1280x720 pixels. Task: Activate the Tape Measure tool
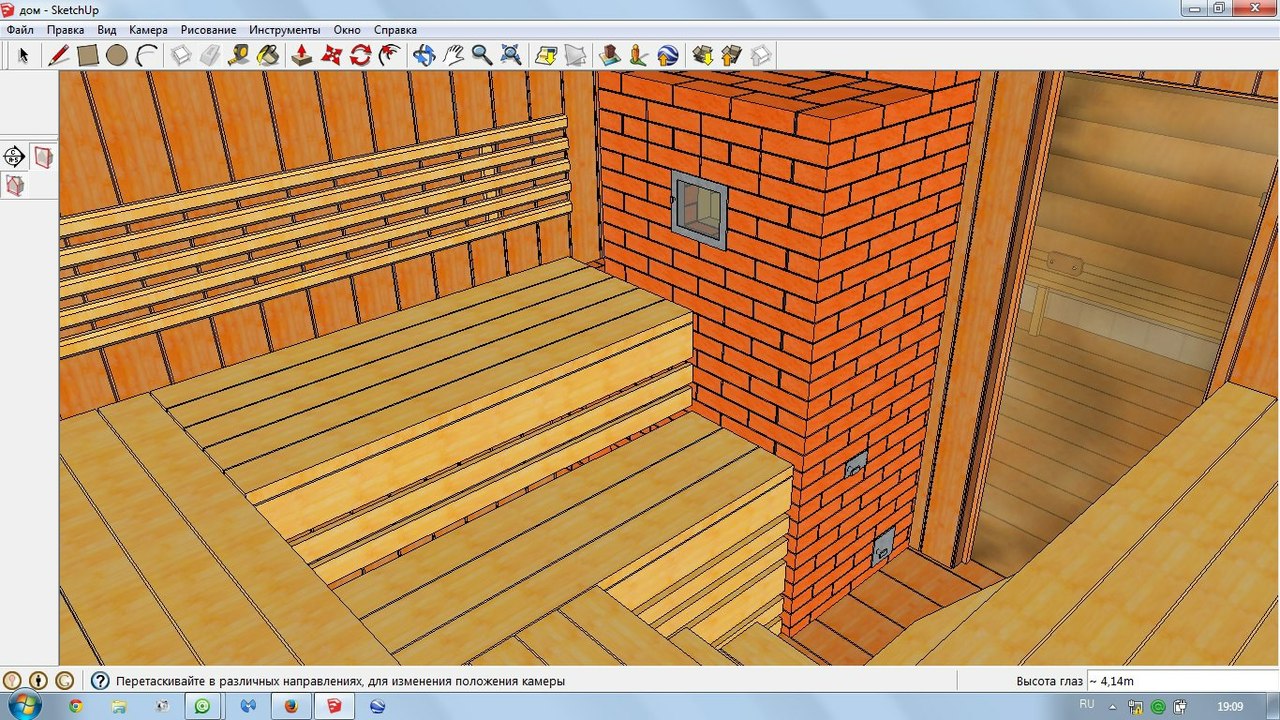238,55
